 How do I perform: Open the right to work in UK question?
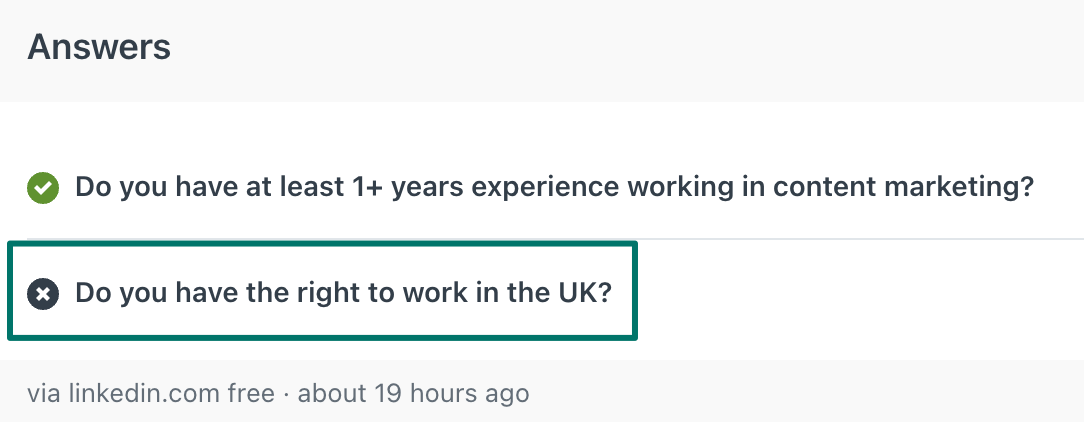tap(344, 293)
